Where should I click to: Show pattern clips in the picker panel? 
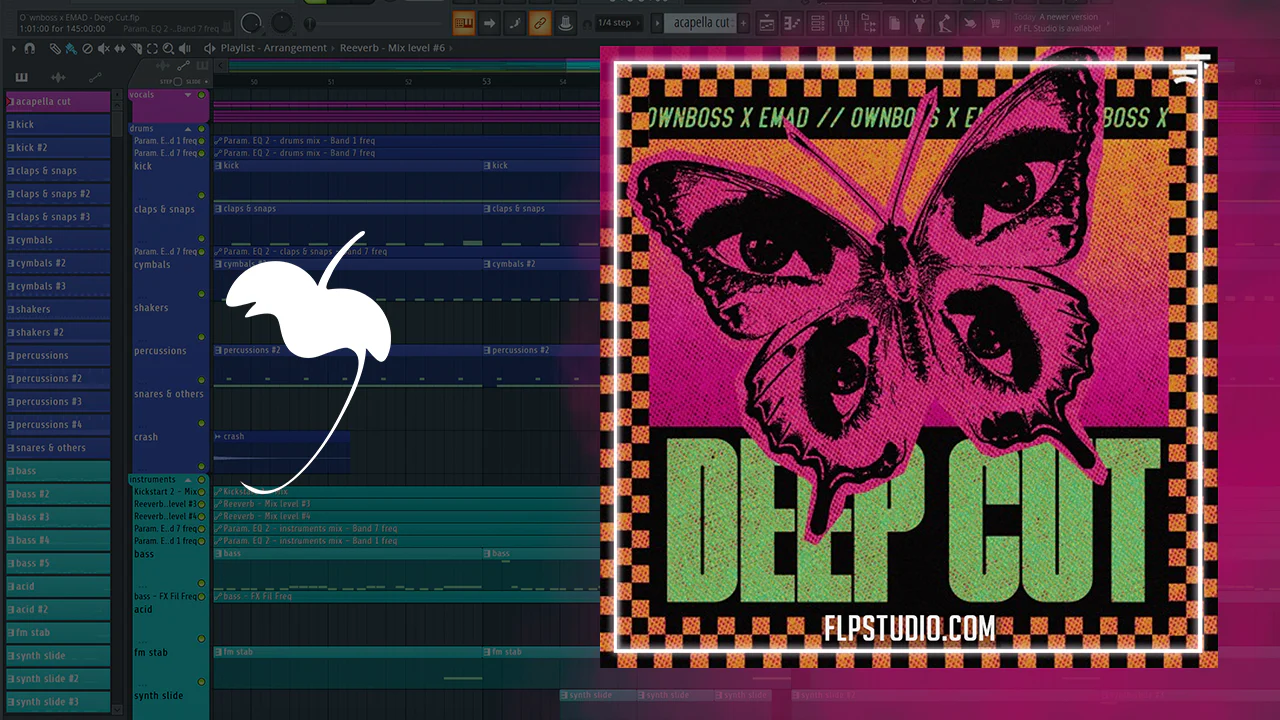pyautogui.click(x=21, y=78)
